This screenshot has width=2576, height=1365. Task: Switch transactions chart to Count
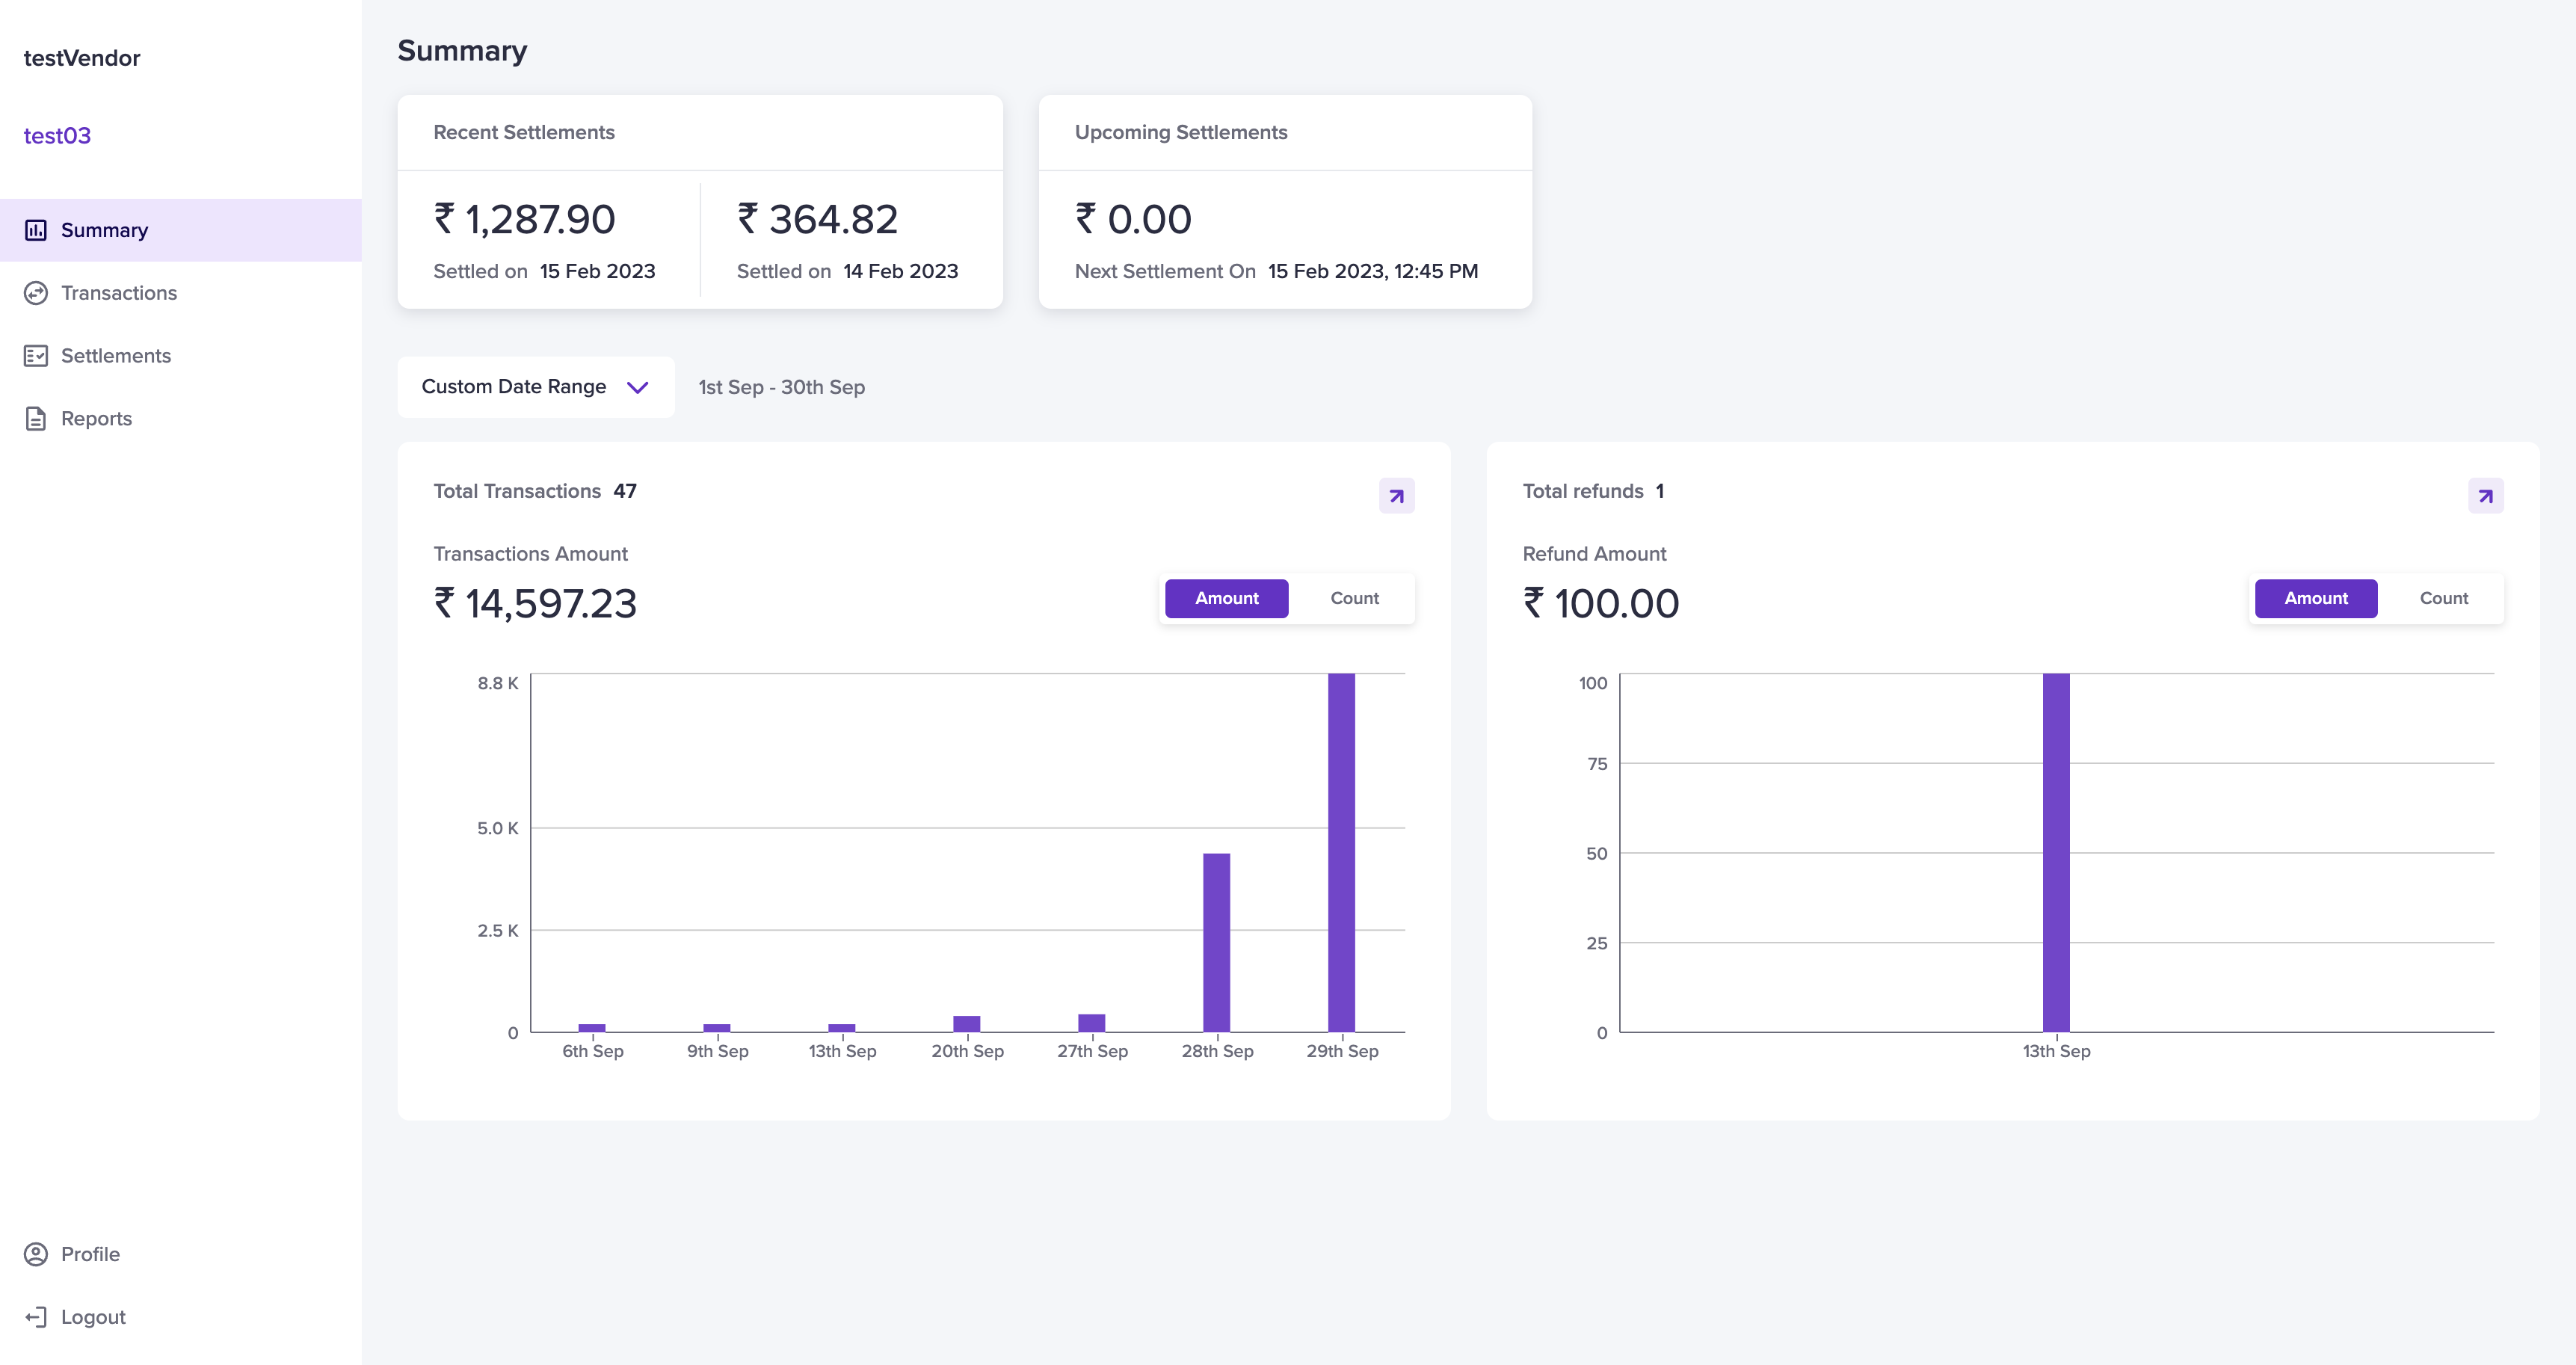(1354, 598)
